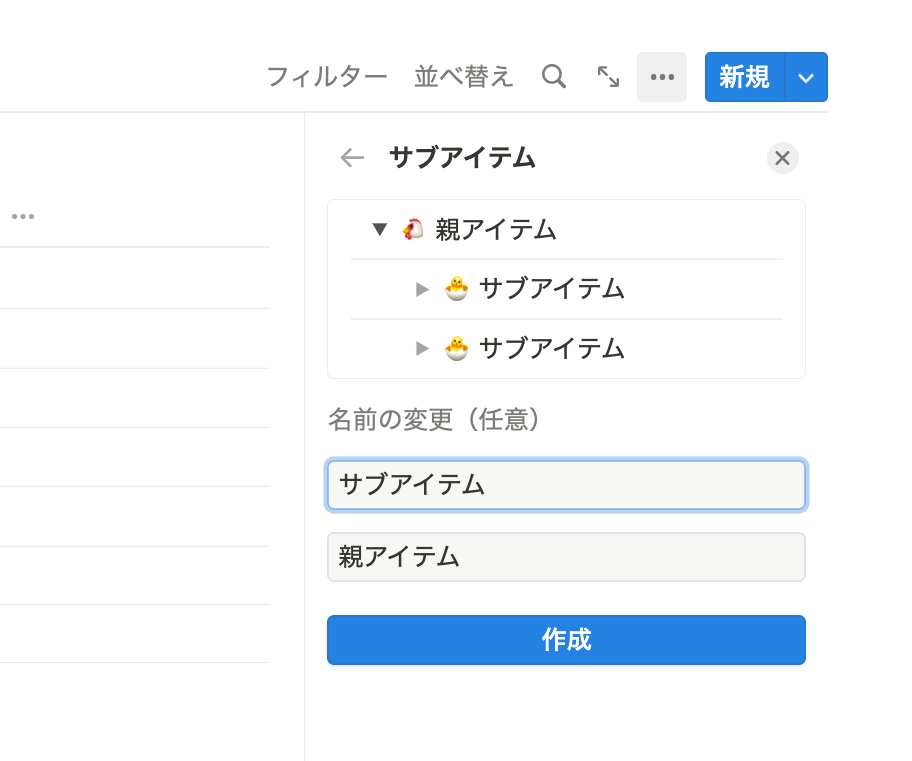Viewport: 912px width, 761px height.
Task: Select the 親アイテム preview row text
Action: (x=496, y=229)
